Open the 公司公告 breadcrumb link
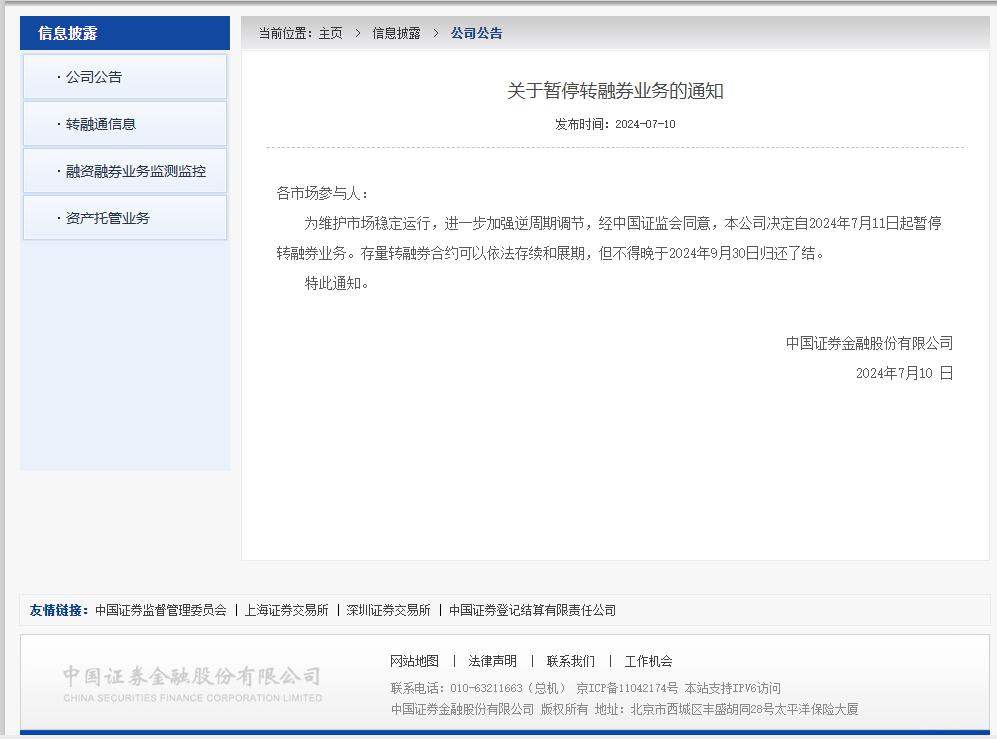 [x=476, y=33]
